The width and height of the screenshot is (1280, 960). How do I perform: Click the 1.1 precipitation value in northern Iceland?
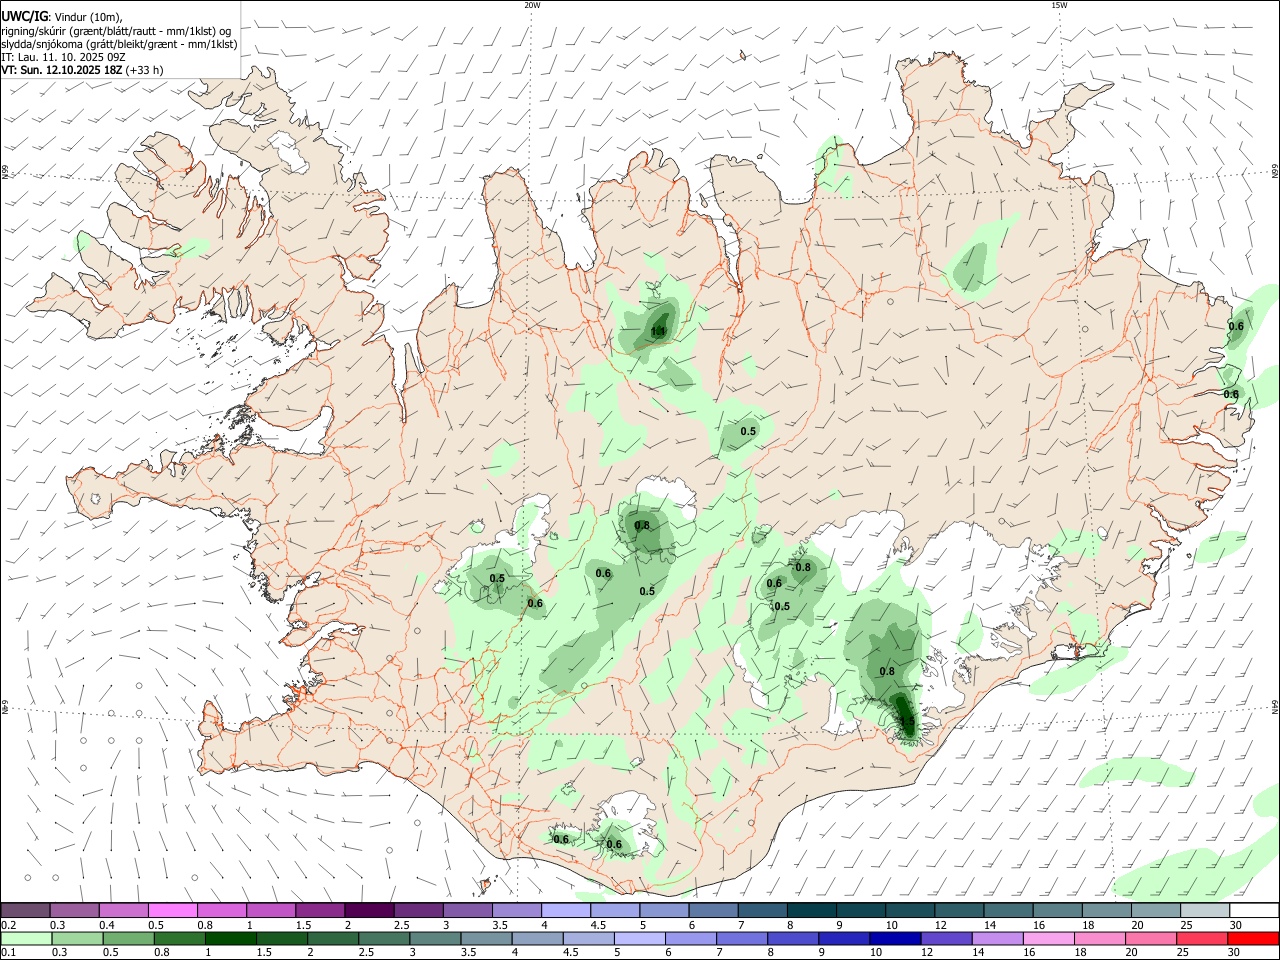[658, 331]
